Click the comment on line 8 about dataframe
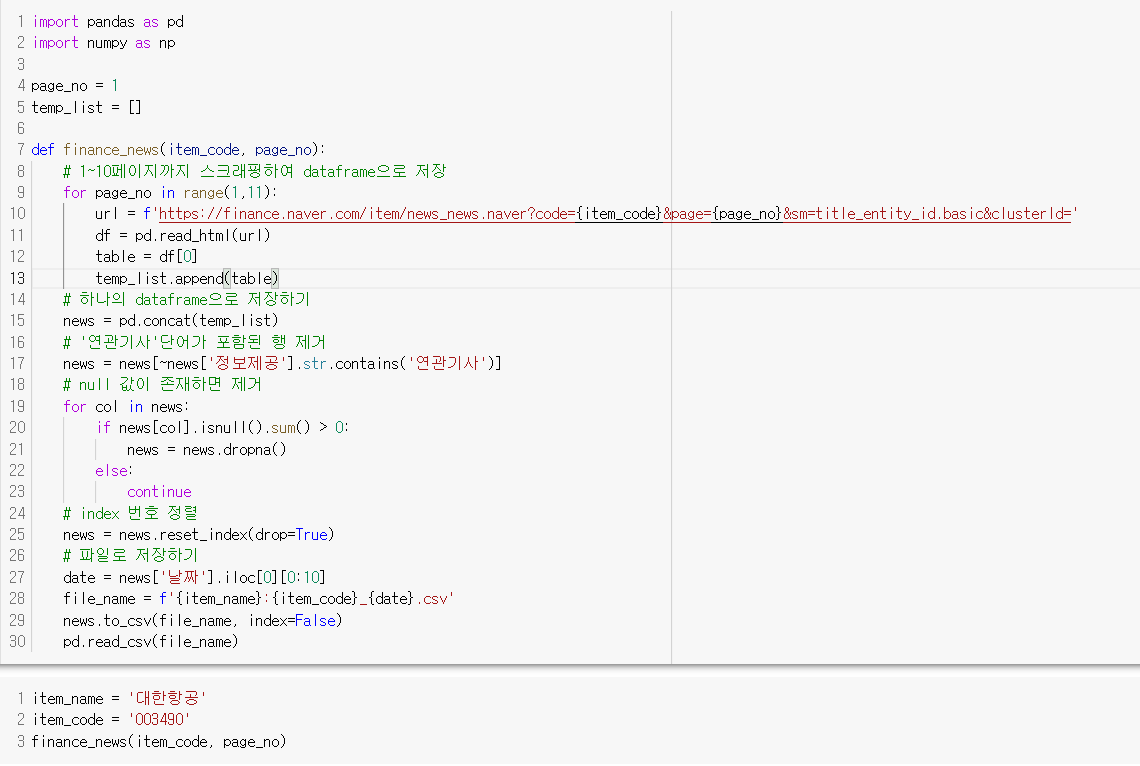The height and width of the screenshot is (766, 1140). coord(254,172)
